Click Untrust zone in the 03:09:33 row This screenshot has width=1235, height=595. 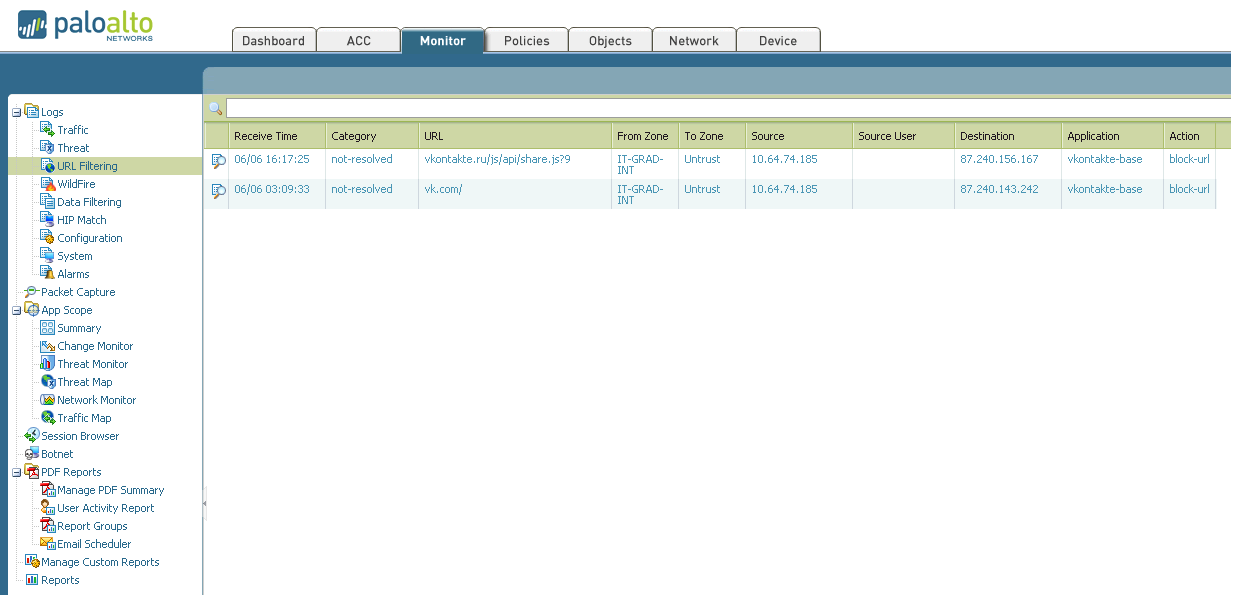[x=702, y=189]
